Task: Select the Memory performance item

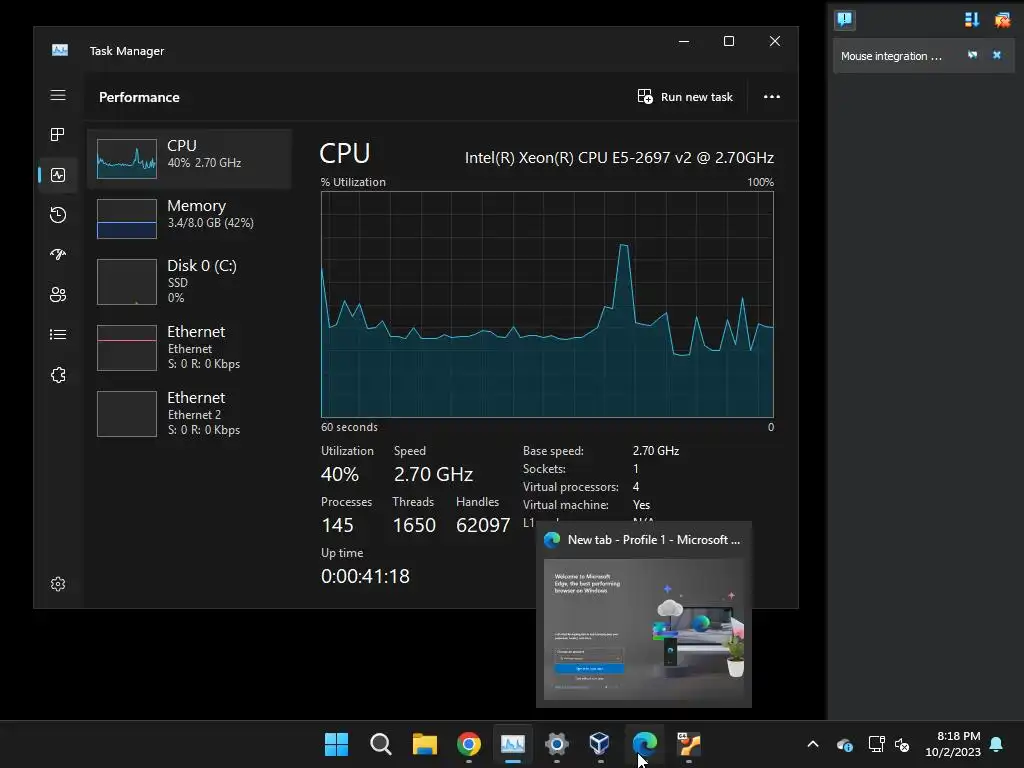Action: click(x=189, y=219)
